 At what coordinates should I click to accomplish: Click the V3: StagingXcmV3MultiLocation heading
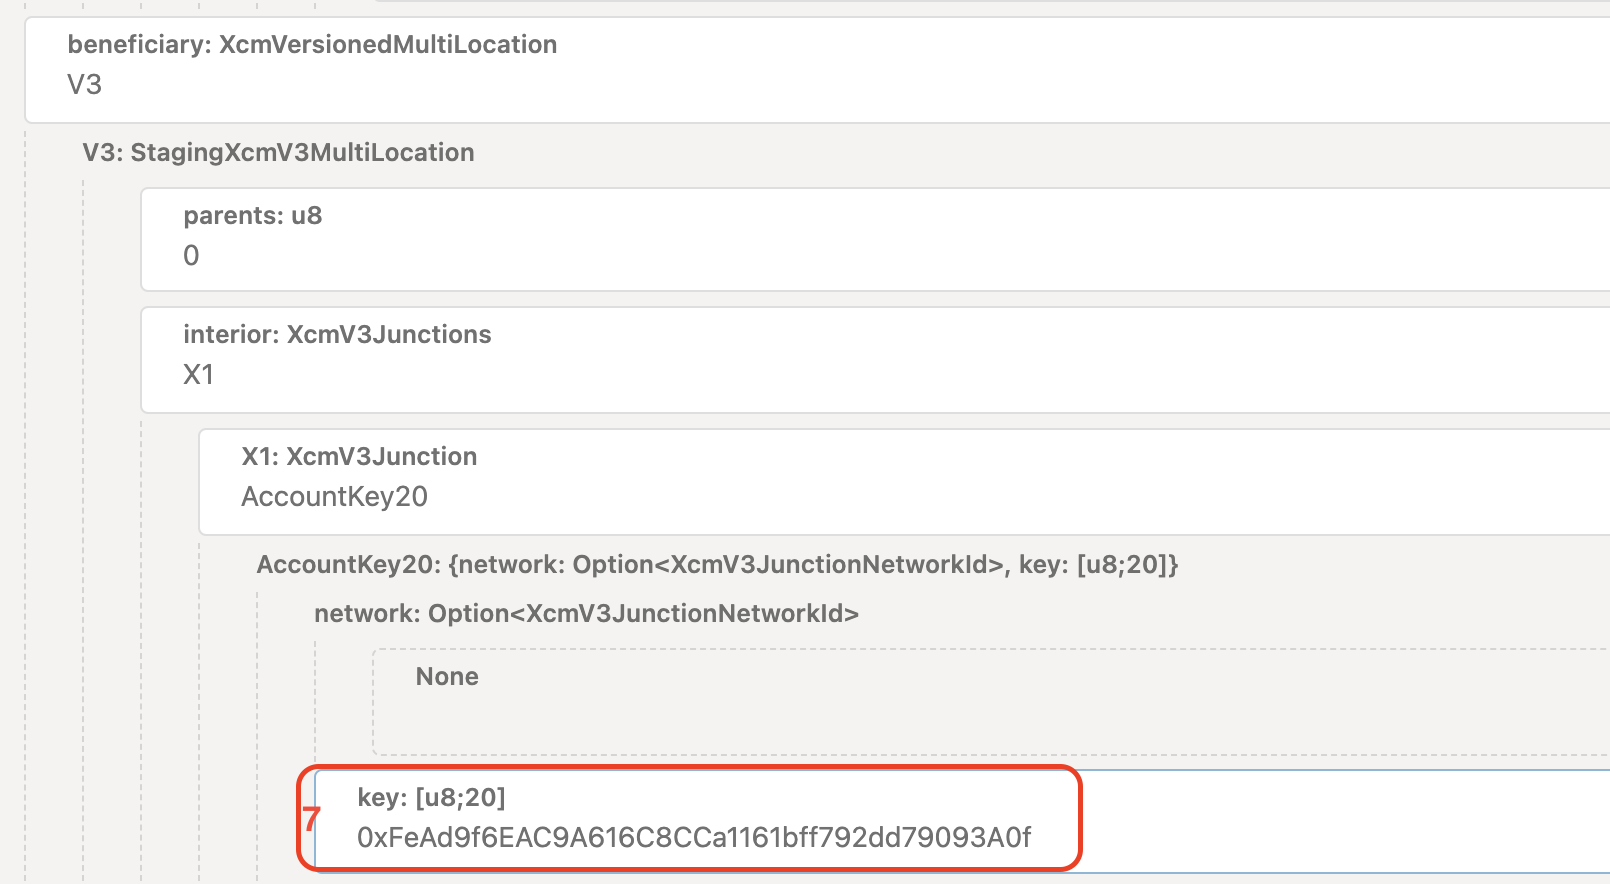(278, 153)
